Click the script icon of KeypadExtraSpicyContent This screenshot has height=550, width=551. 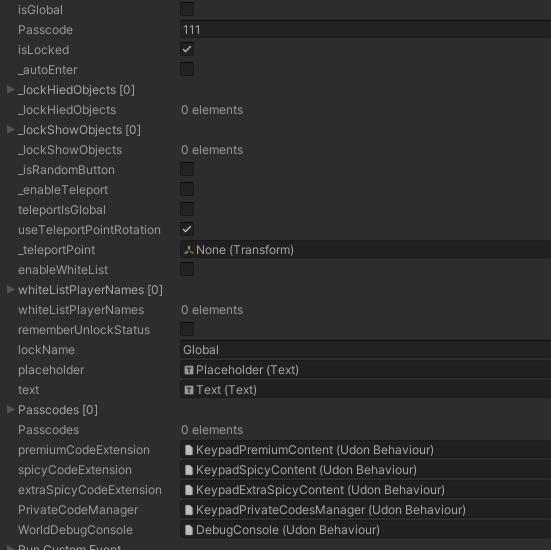(189, 490)
